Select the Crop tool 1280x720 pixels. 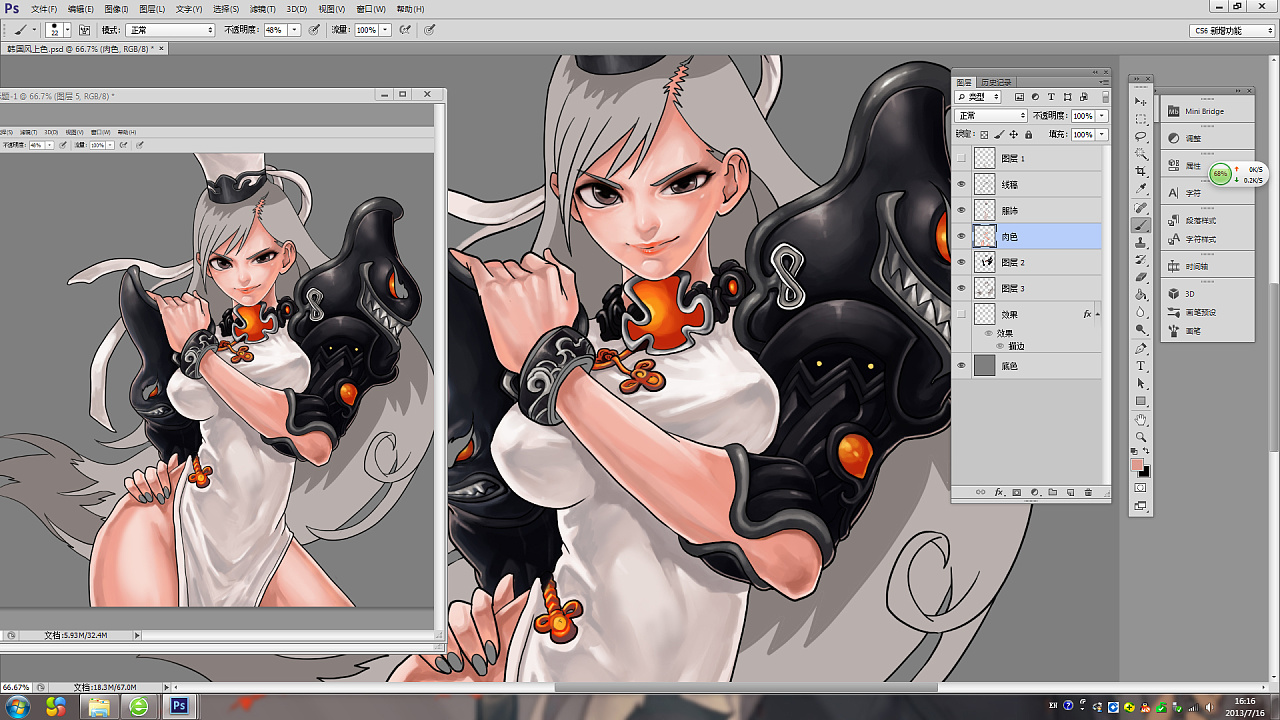coord(1141,171)
